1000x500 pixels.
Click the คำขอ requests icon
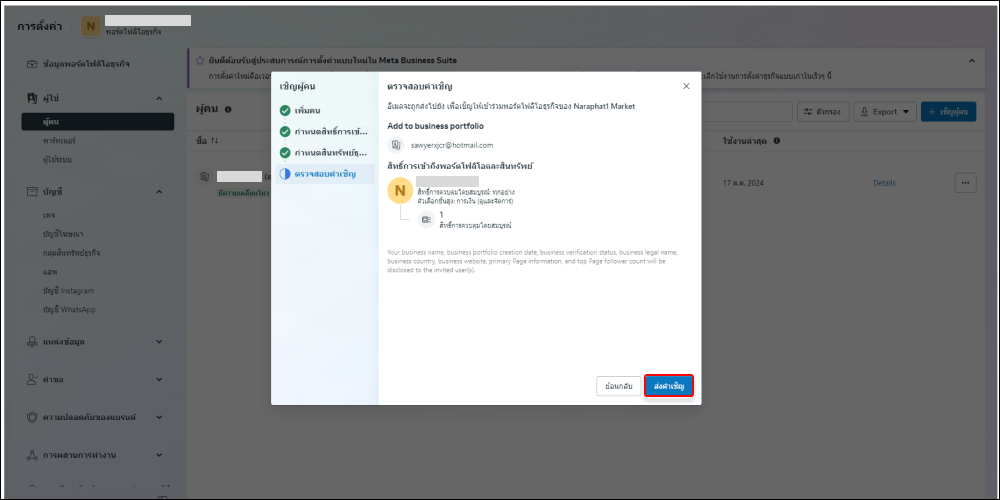[31, 379]
